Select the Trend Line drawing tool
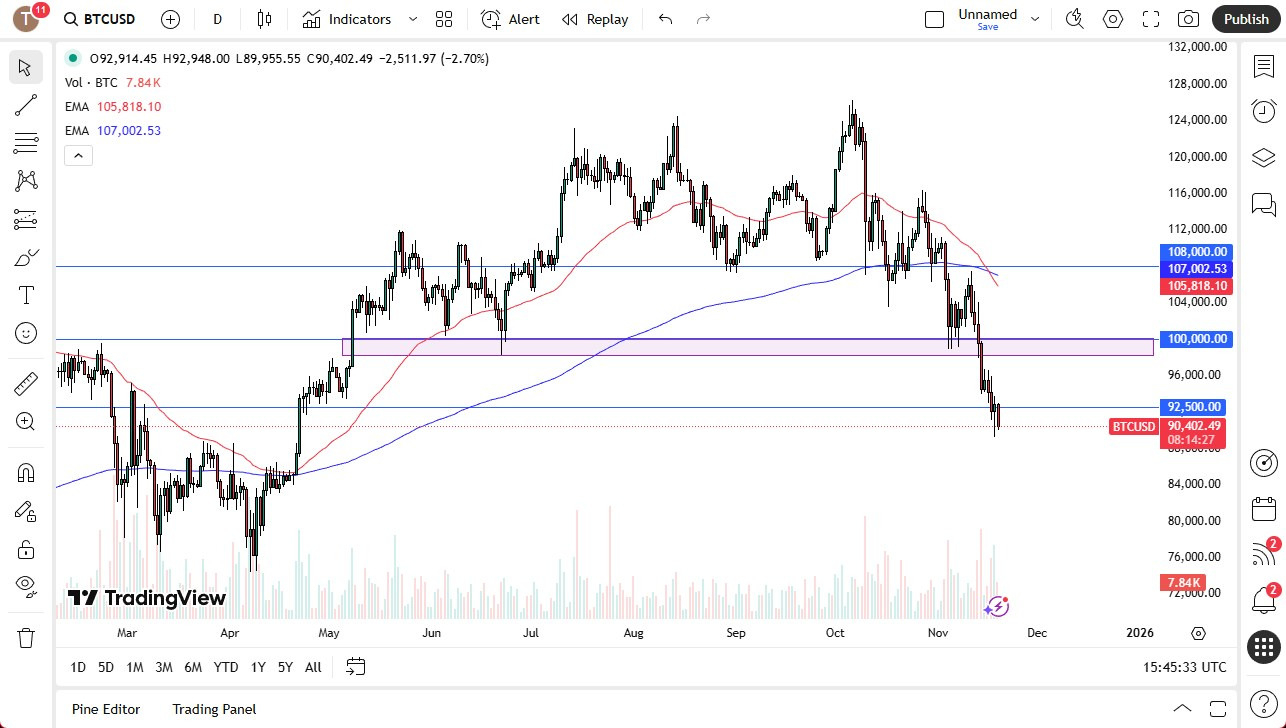The height and width of the screenshot is (728, 1286). pos(26,105)
